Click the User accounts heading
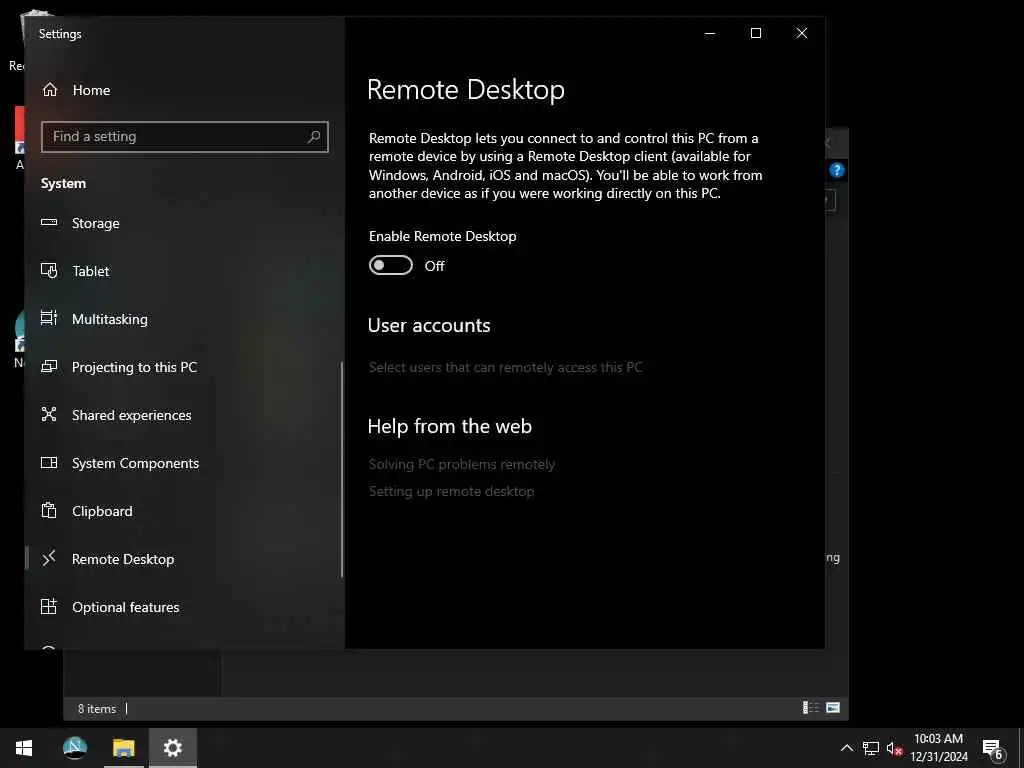This screenshot has height=768, width=1024. tap(429, 325)
